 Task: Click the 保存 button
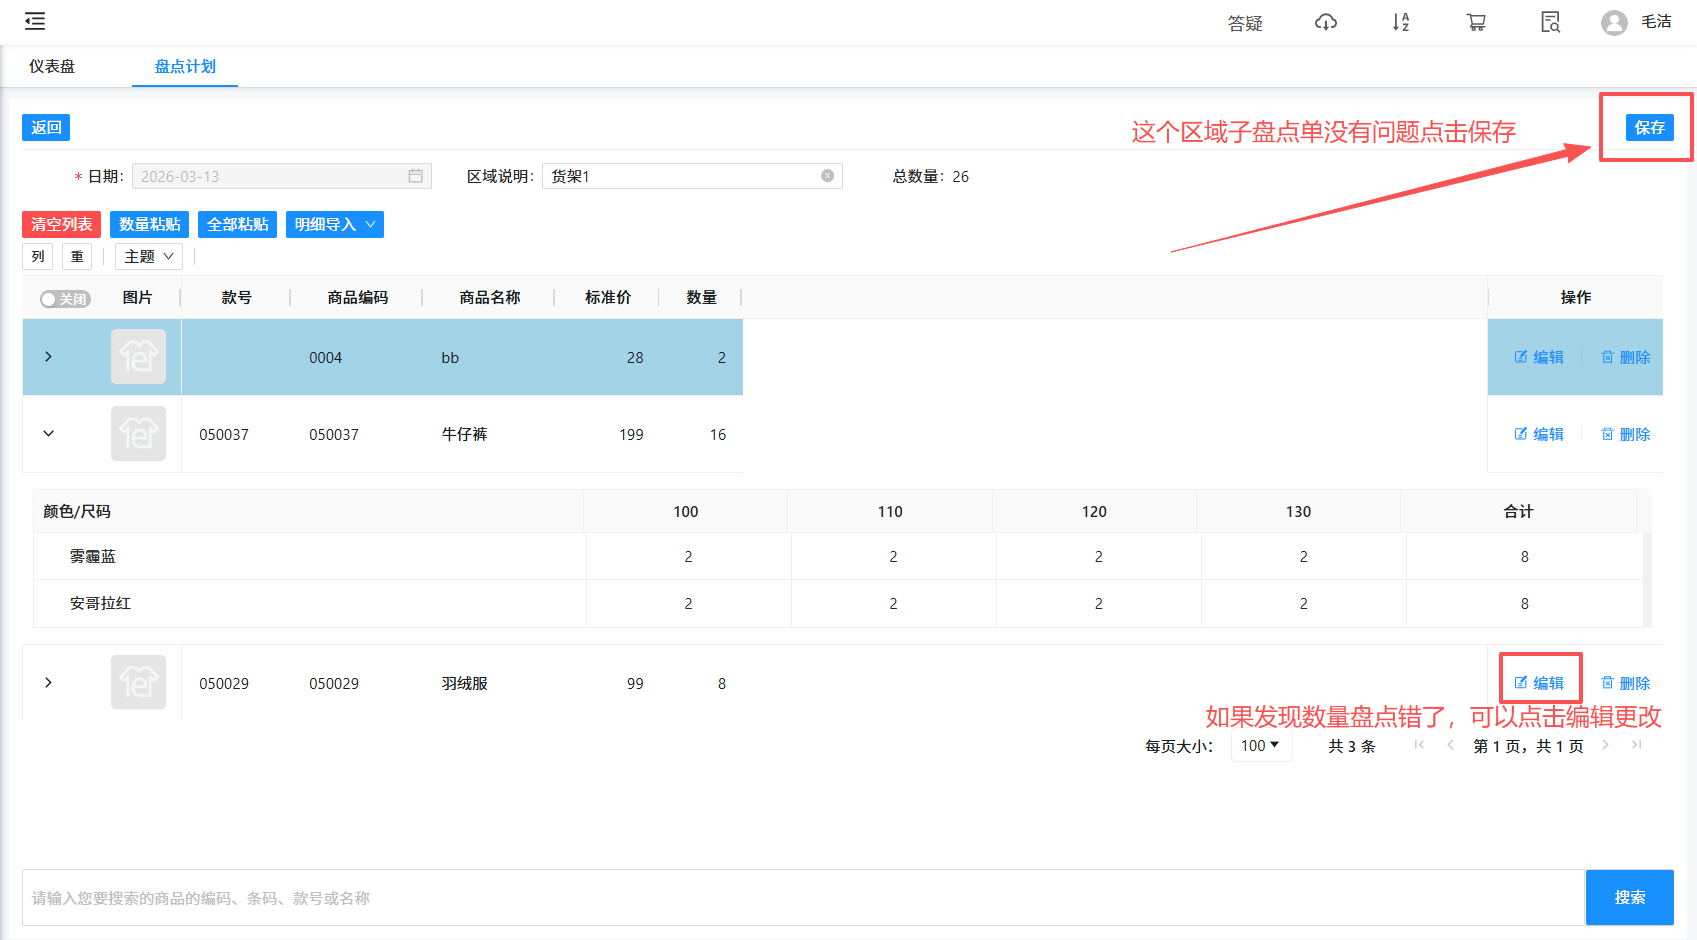1649,127
